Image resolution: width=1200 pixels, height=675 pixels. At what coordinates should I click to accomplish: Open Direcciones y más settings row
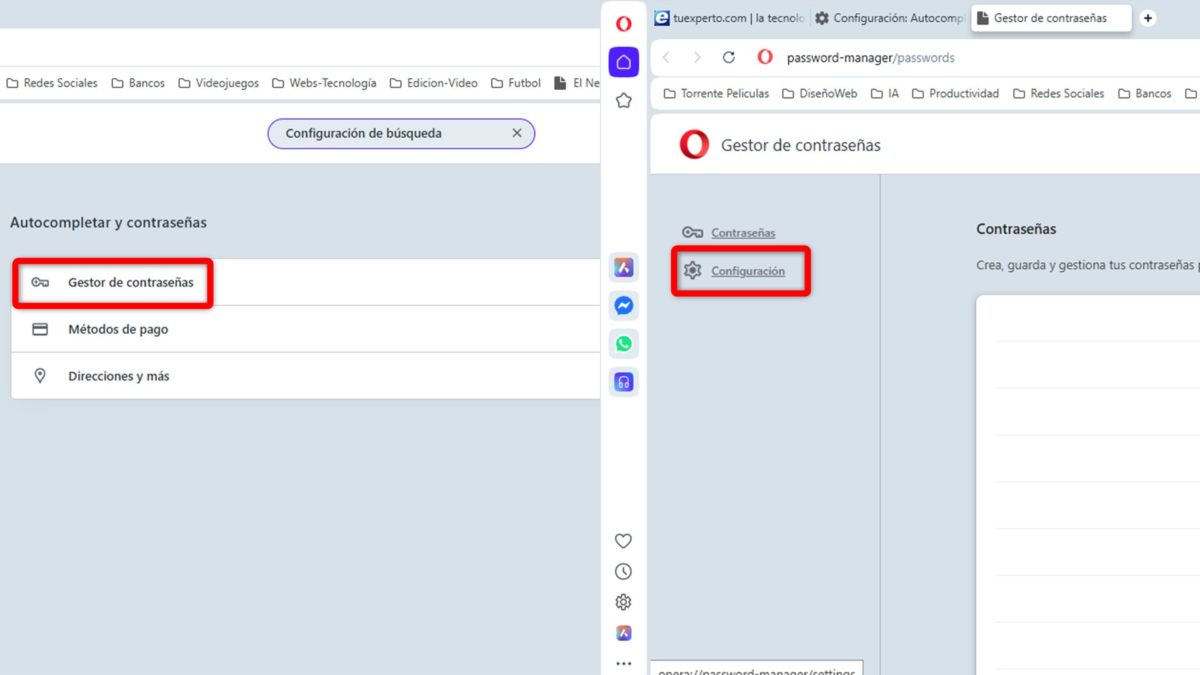[306, 376]
